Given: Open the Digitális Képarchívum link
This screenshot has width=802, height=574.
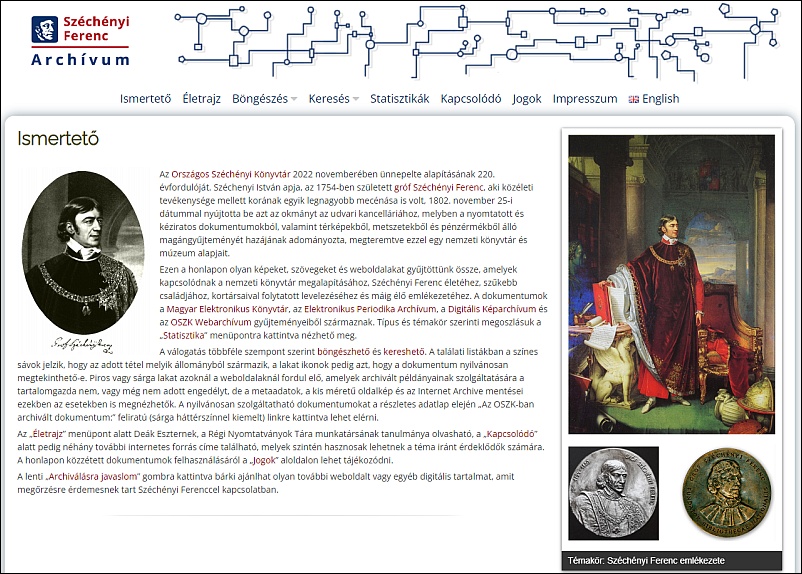Looking at the screenshot, I should [492, 309].
